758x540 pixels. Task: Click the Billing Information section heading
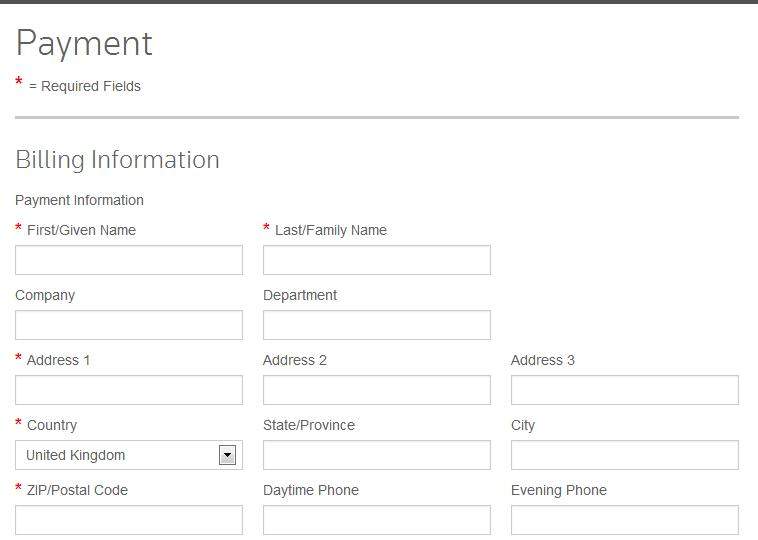117,160
